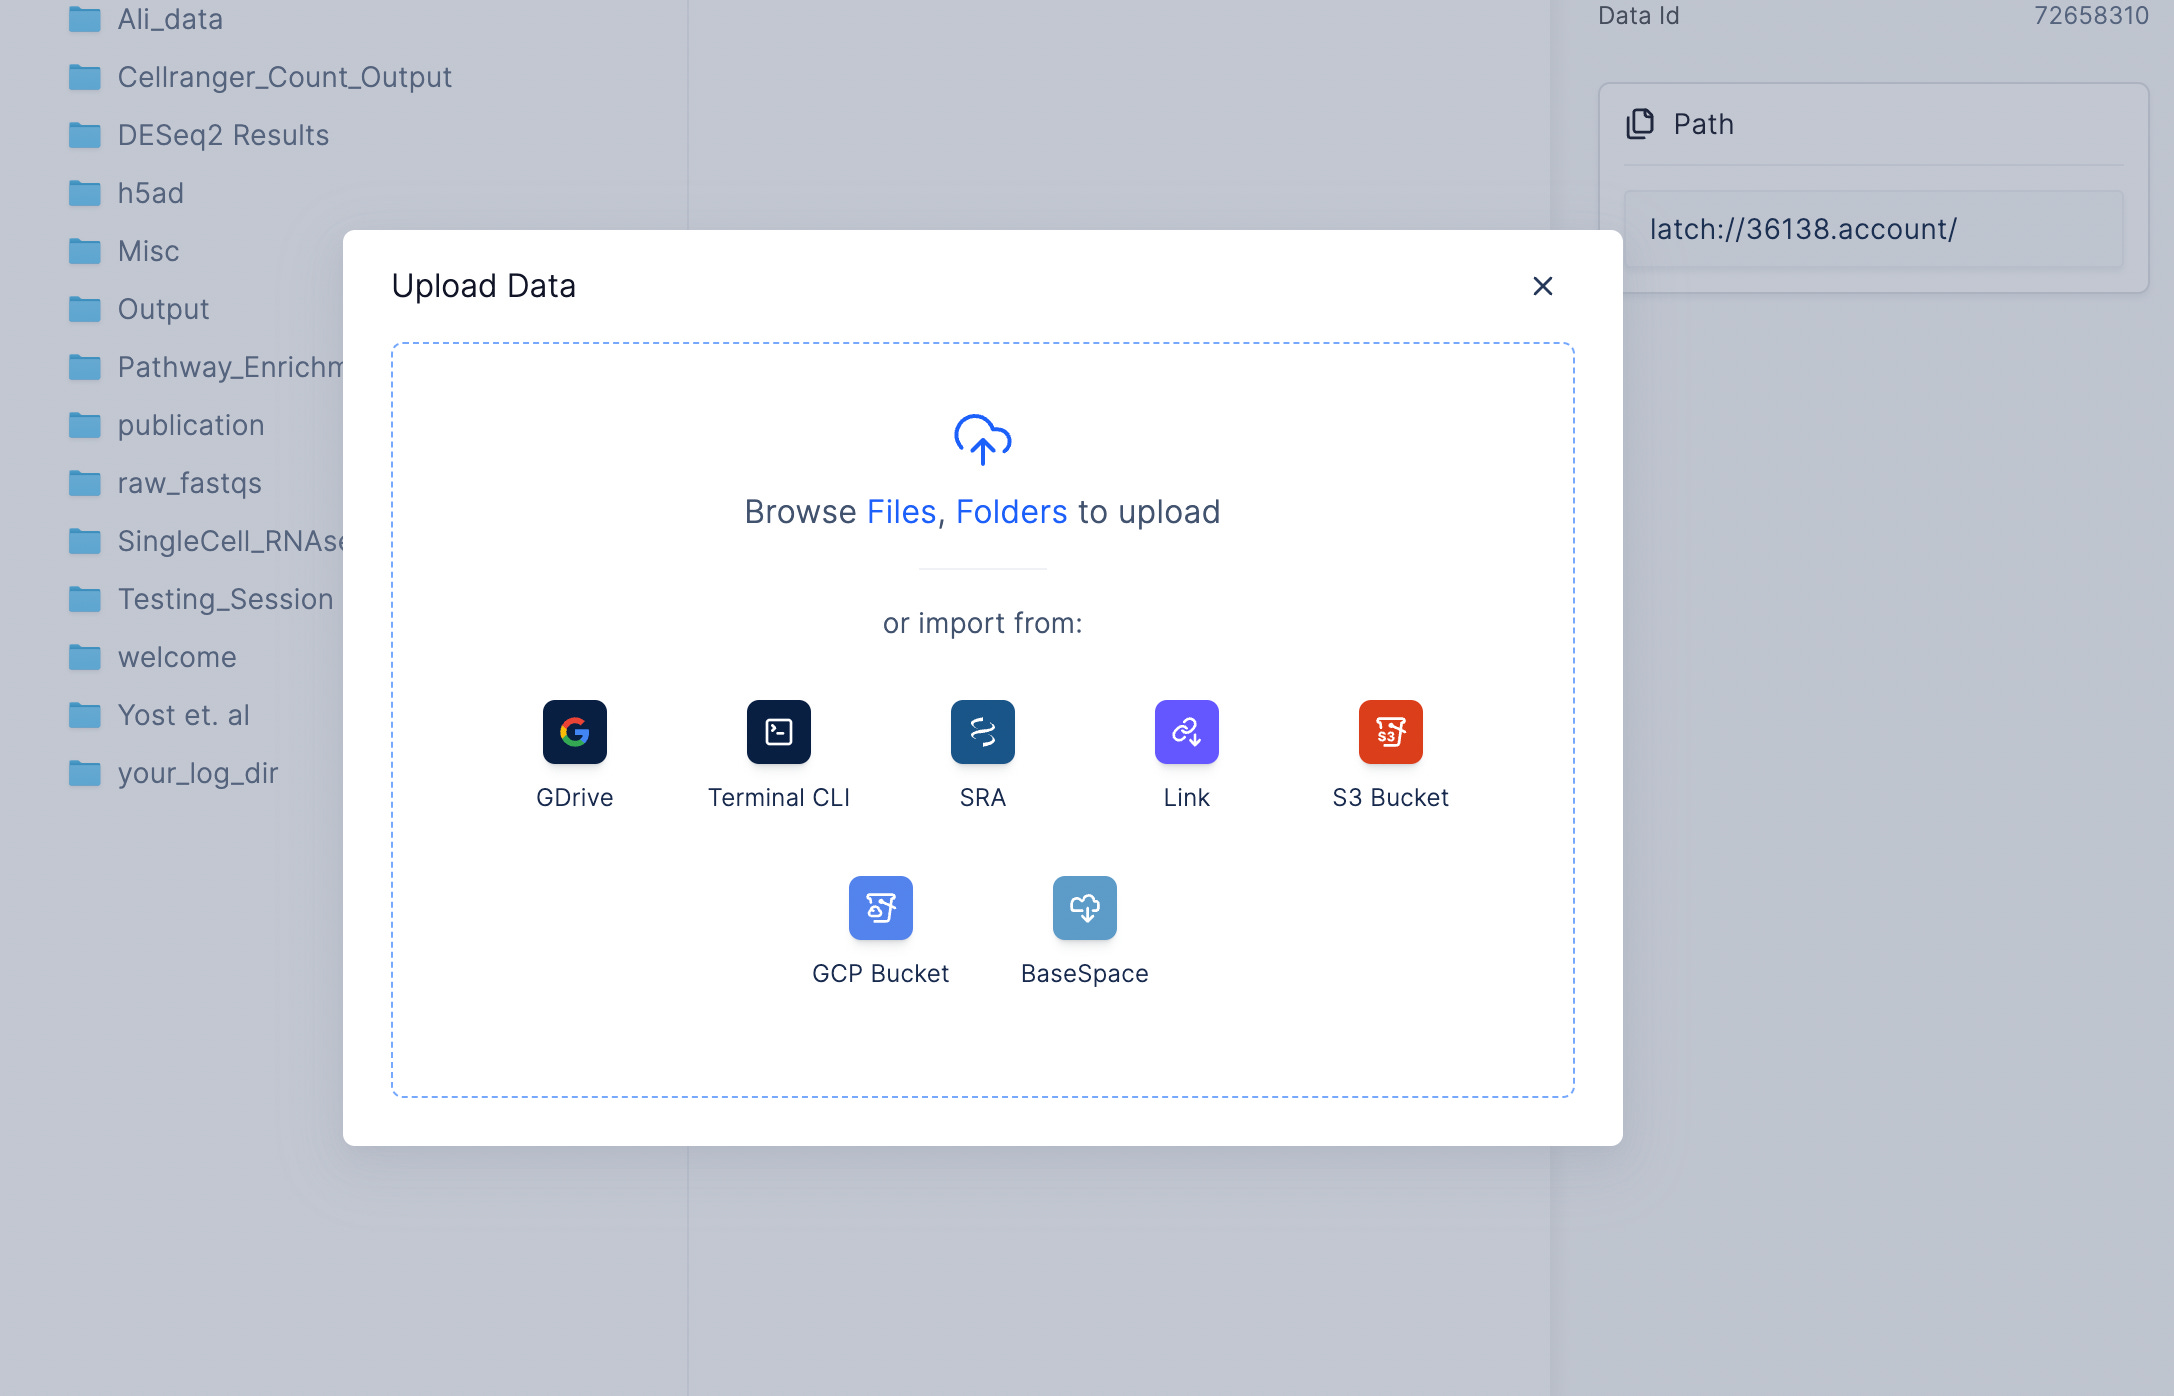Open the Terminal CLI import option
Image resolution: width=2174 pixels, height=1396 pixels.
778,732
